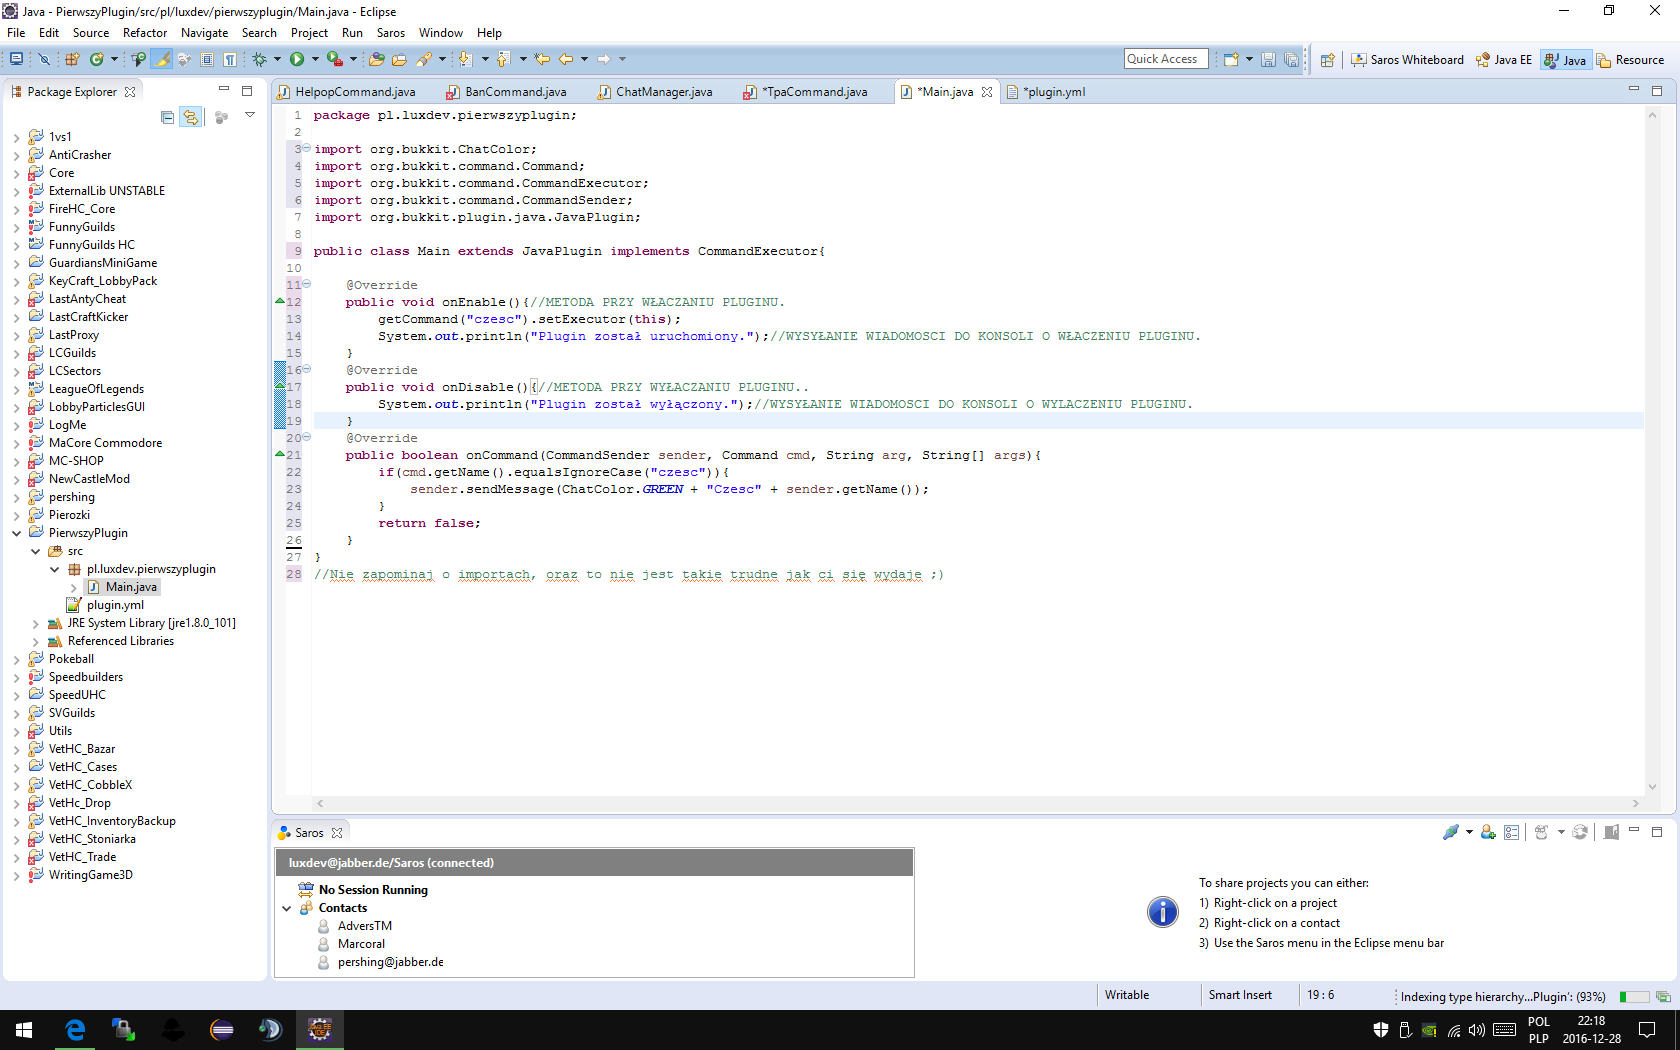Click the Saros connect plug icon
1680x1050 pixels.
pyautogui.click(x=1450, y=832)
